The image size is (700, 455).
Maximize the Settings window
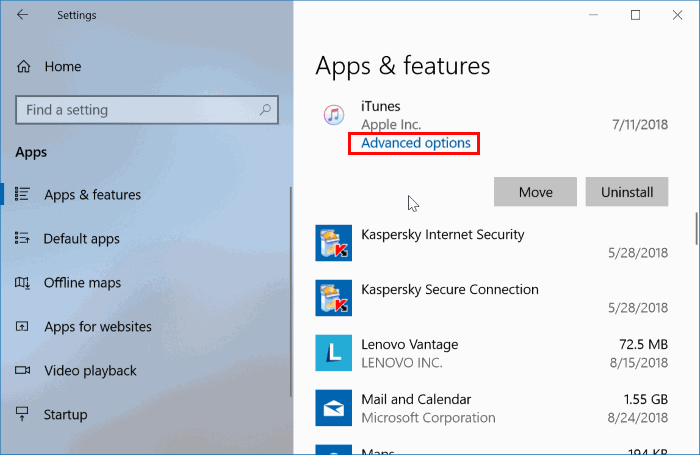(x=635, y=15)
